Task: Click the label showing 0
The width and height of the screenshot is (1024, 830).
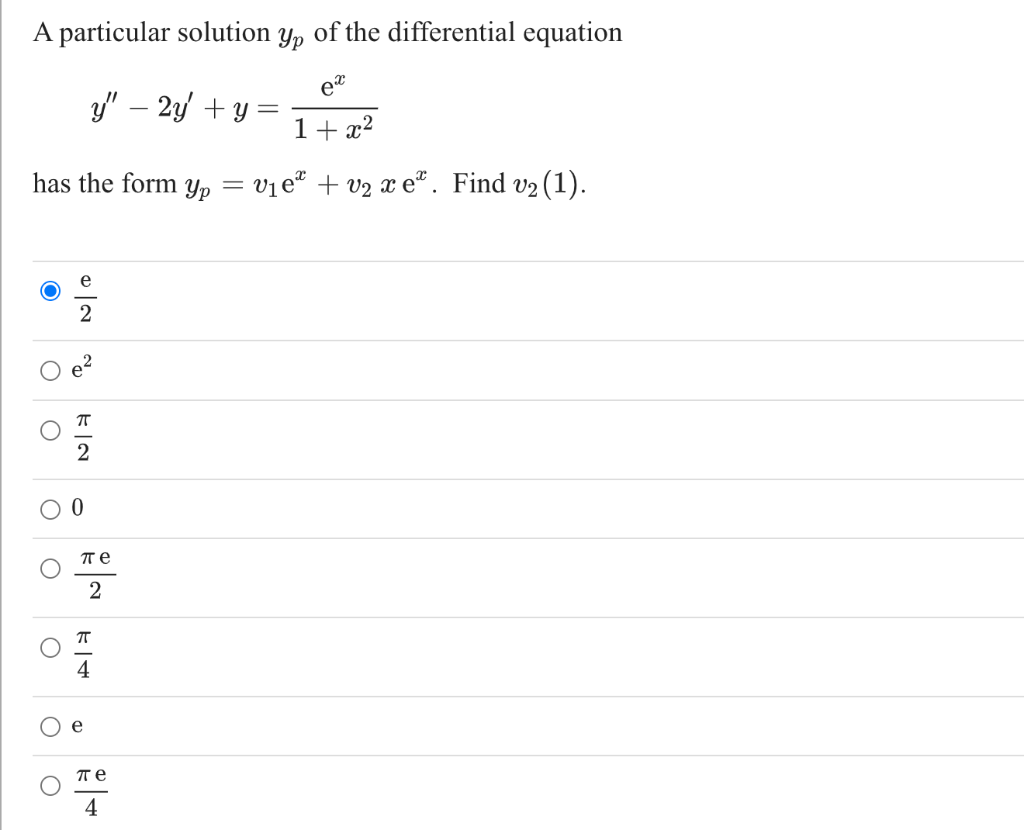Action: click(x=80, y=508)
